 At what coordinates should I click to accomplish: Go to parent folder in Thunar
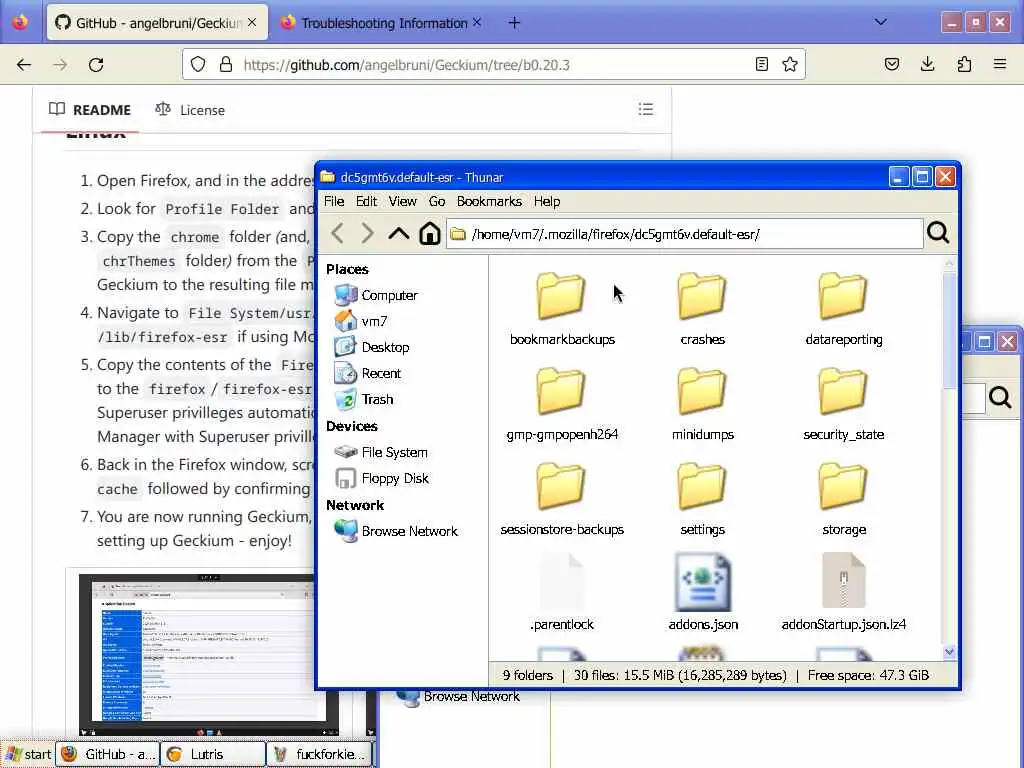point(398,233)
